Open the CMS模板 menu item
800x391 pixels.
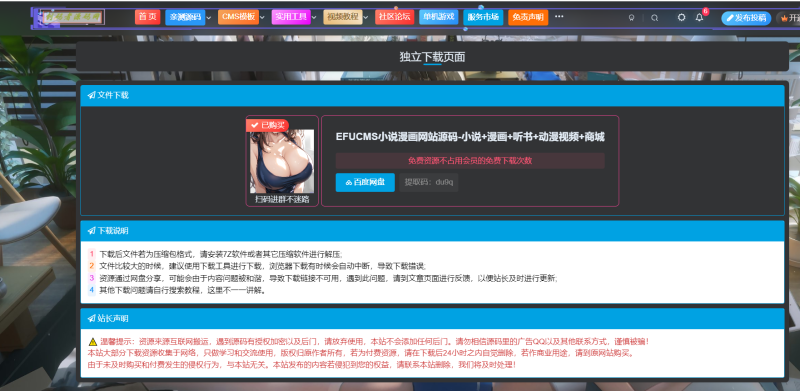point(238,17)
